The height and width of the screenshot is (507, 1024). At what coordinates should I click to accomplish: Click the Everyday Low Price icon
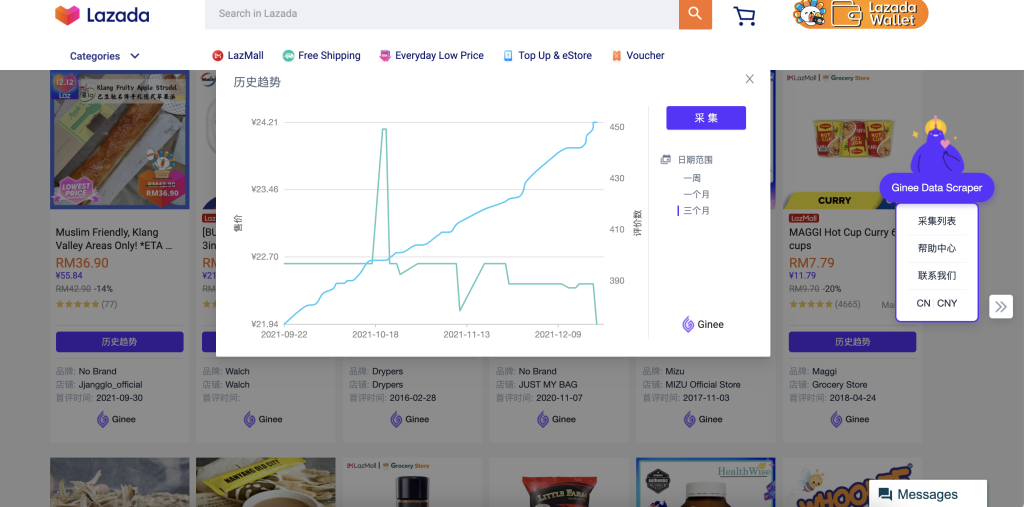click(x=385, y=56)
